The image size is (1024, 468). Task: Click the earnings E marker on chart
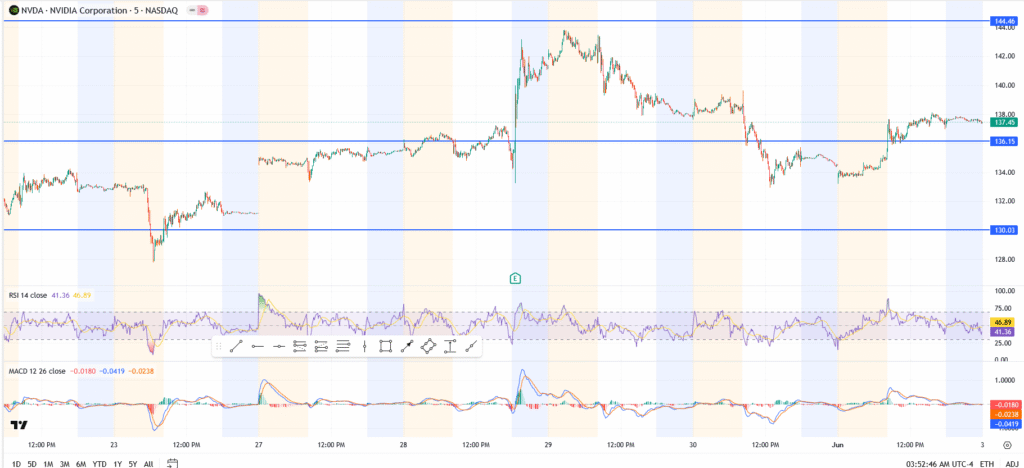click(x=515, y=277)
